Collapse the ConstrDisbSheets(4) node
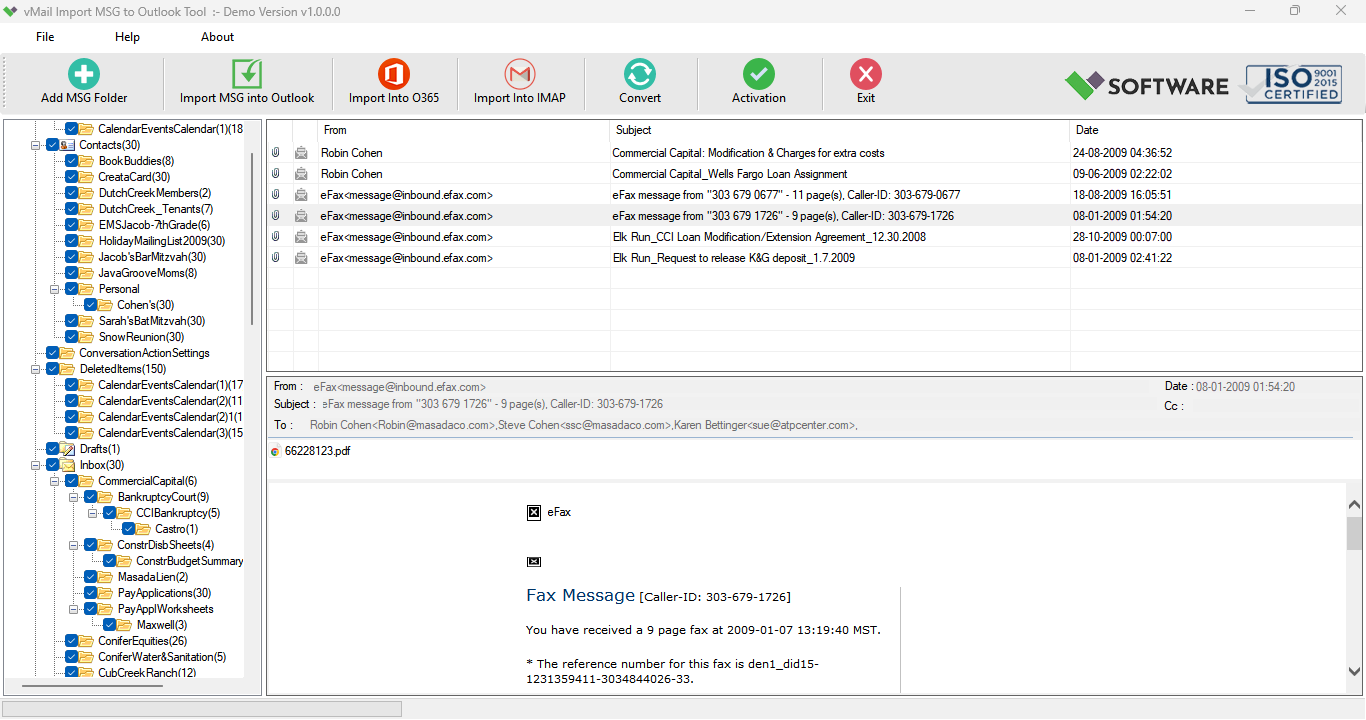 point(74,545)
